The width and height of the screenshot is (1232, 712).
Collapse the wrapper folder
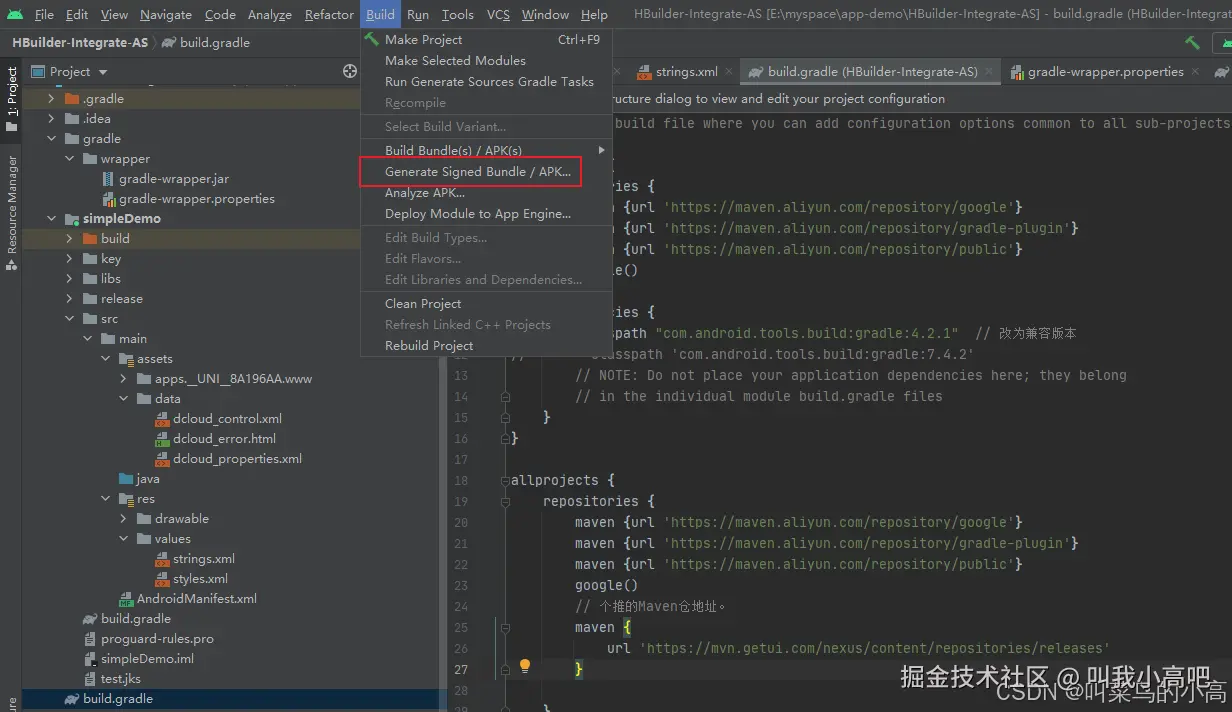pos(69,159)
